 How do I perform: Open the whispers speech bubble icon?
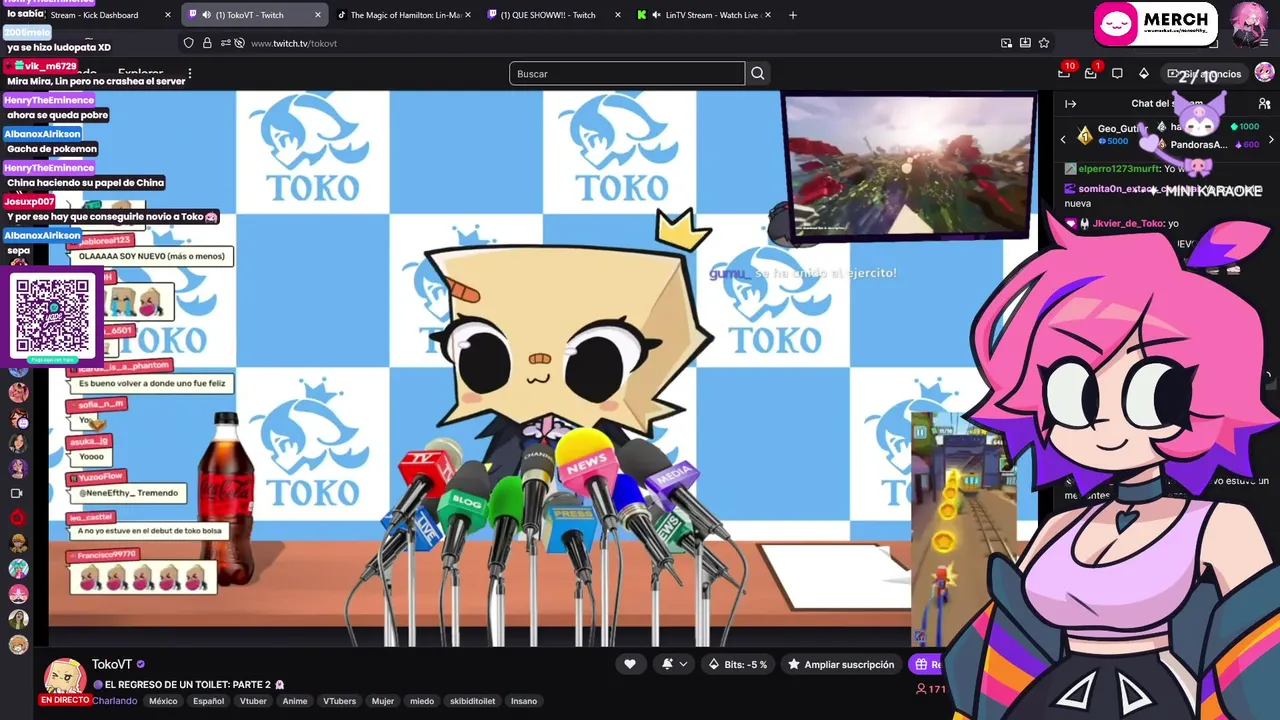[1117, 73]
